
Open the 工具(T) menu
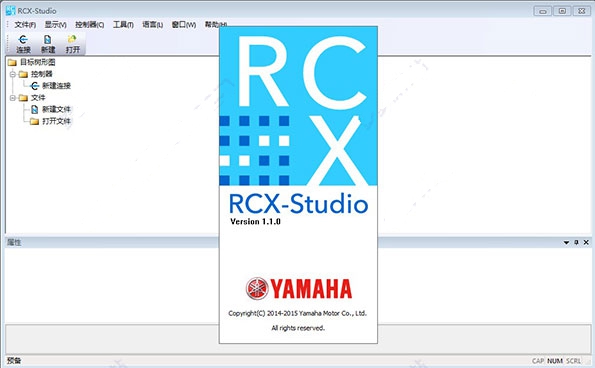[123, 25]
